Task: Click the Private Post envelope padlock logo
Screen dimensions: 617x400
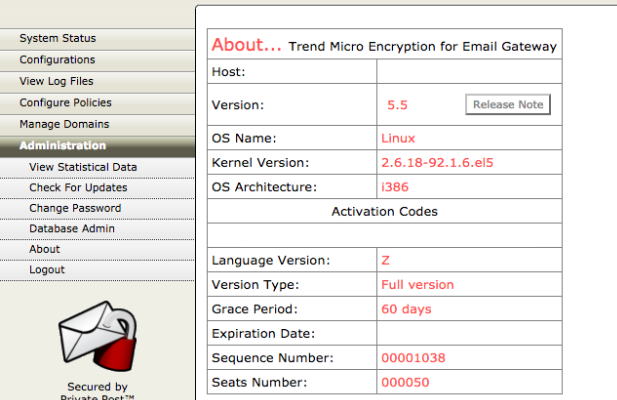Action: (x=96, y=334)
